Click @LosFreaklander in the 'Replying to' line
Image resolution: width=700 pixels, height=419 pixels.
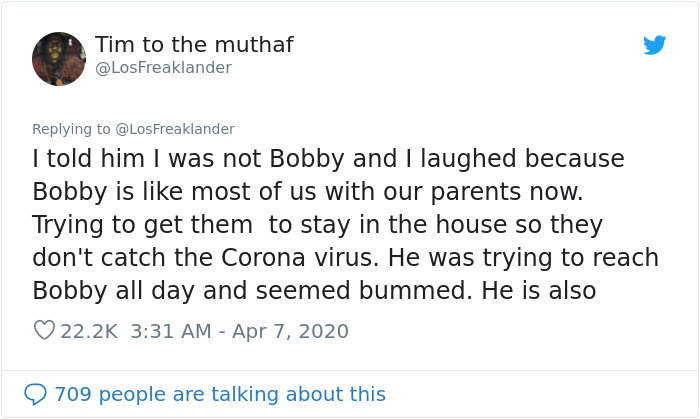tap(175, 129)
